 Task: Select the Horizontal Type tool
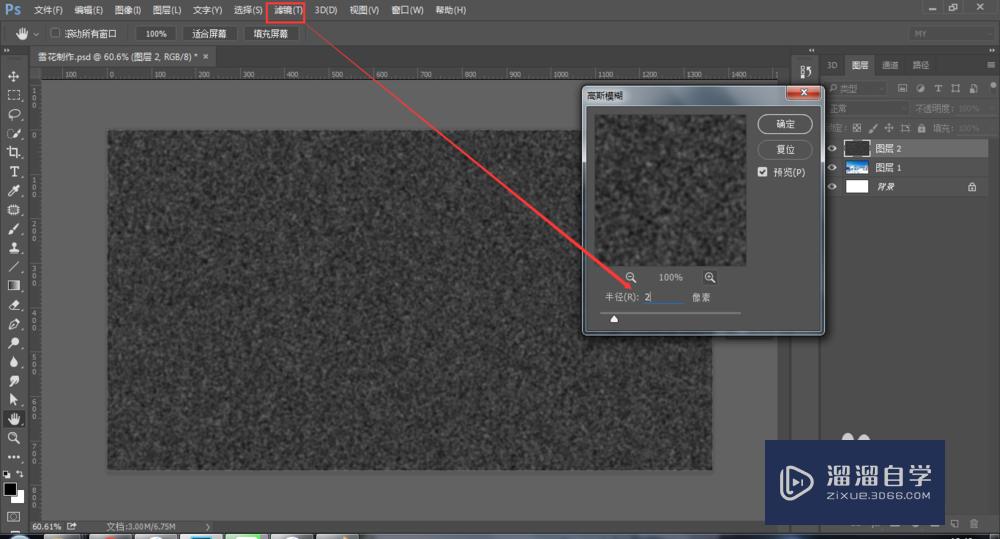coord(14,172)
